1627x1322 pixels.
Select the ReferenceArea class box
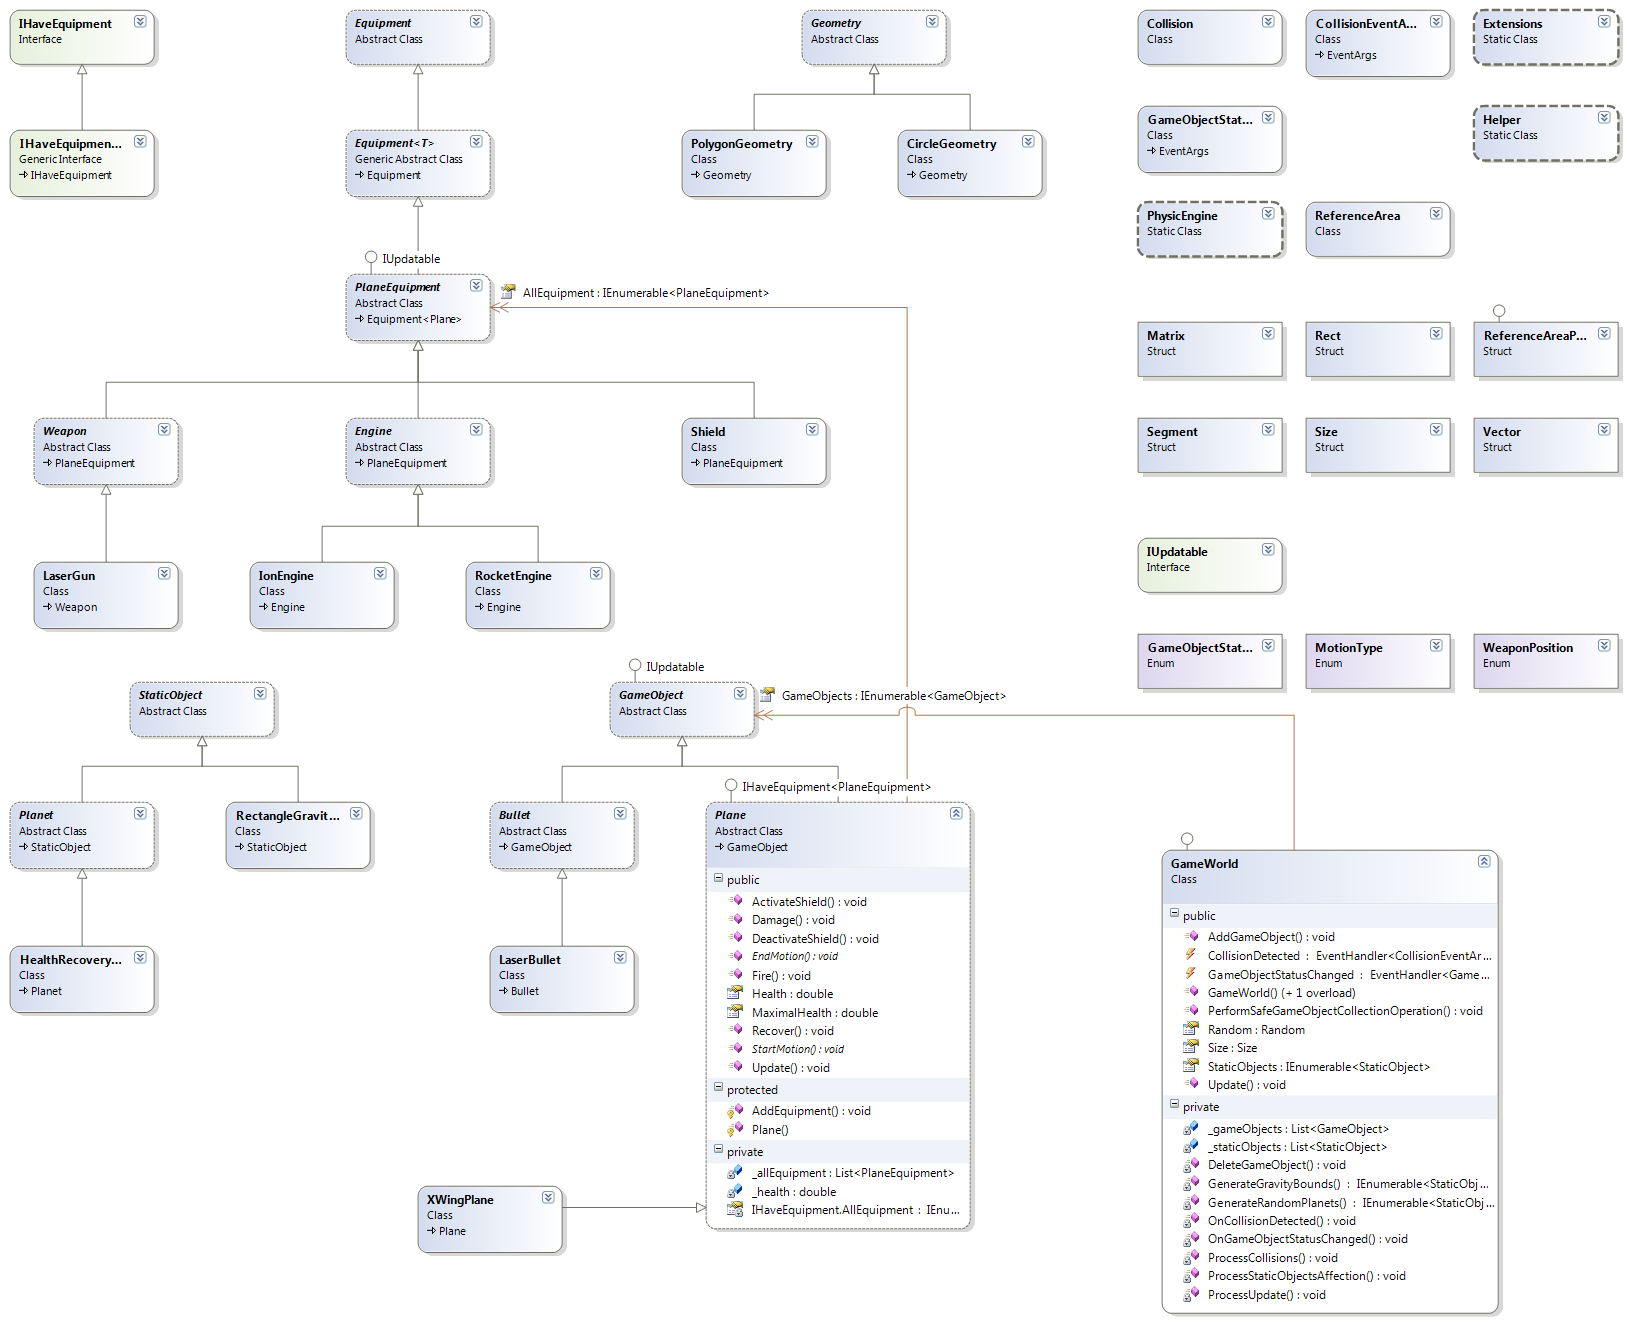tap(1378, 230)
